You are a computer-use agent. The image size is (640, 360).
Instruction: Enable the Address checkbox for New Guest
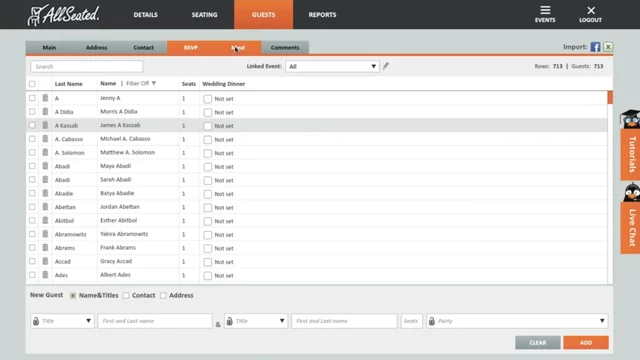[x=163, y=296]
